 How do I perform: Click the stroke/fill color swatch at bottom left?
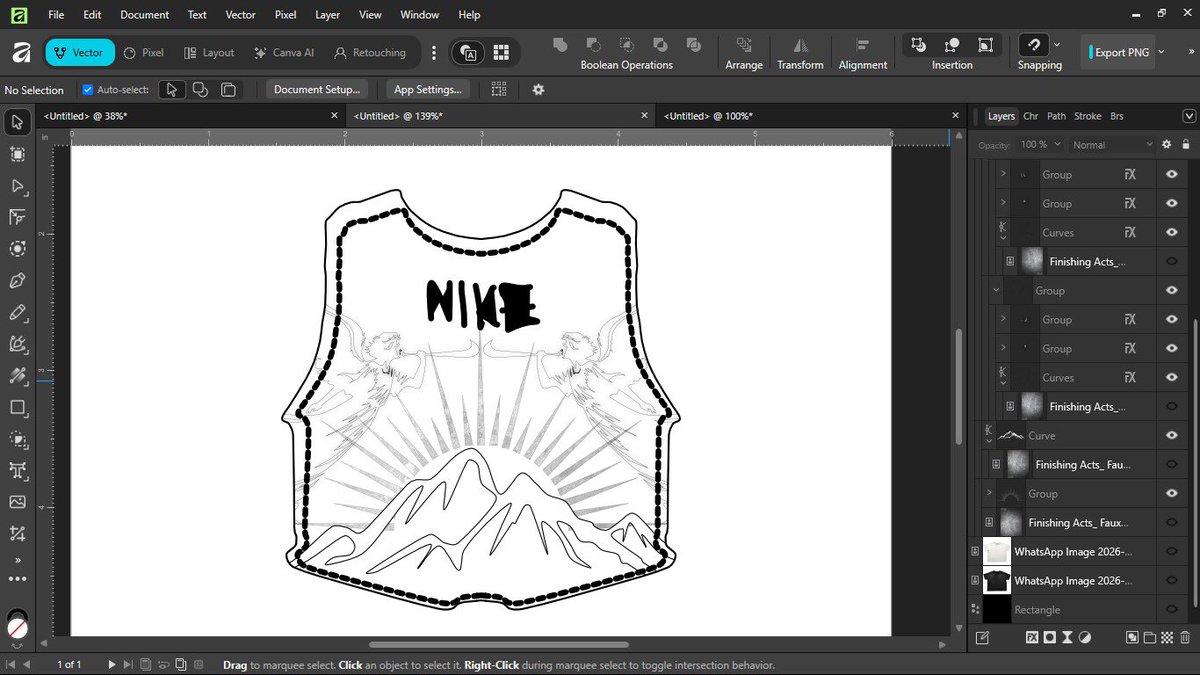(x=17, y=623)
